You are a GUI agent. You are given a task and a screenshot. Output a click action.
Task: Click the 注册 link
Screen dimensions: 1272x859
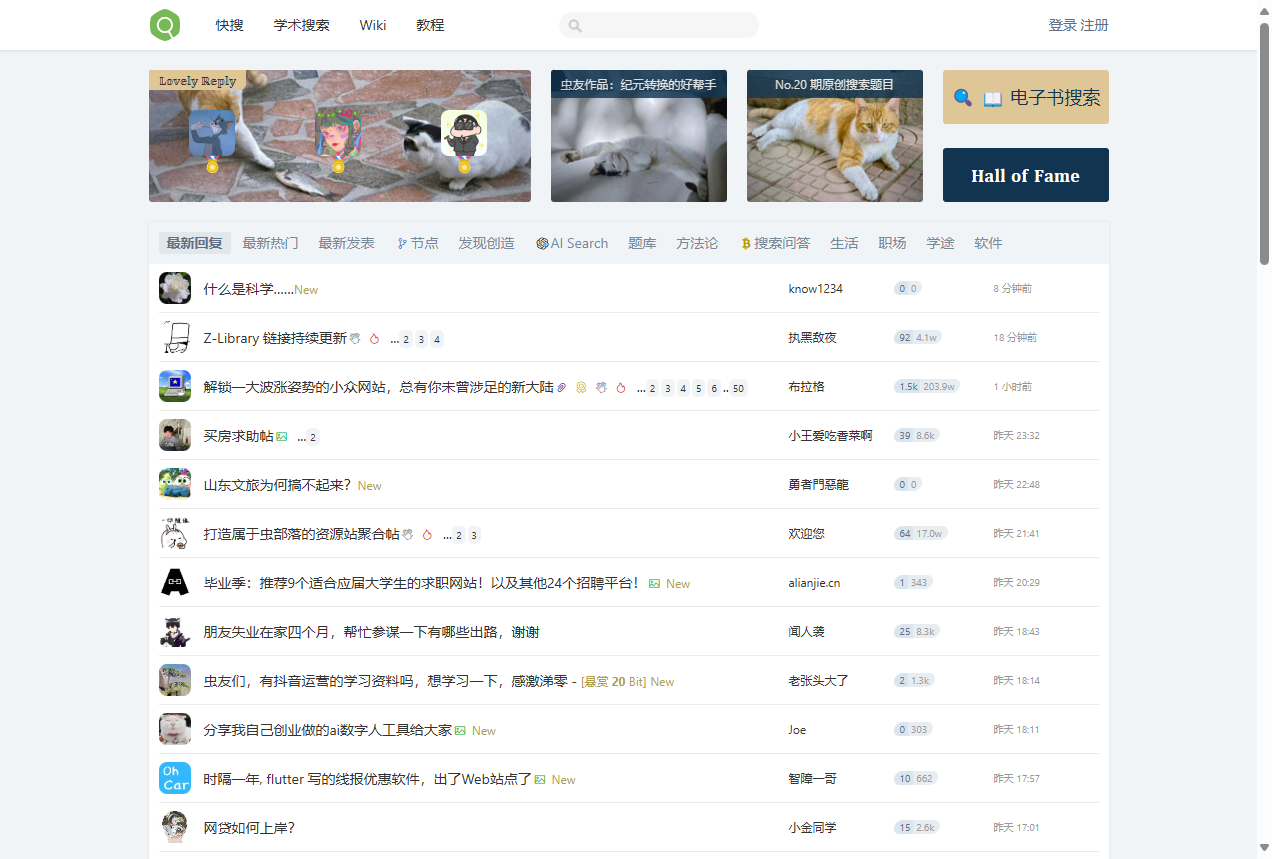pos(1095,24)
